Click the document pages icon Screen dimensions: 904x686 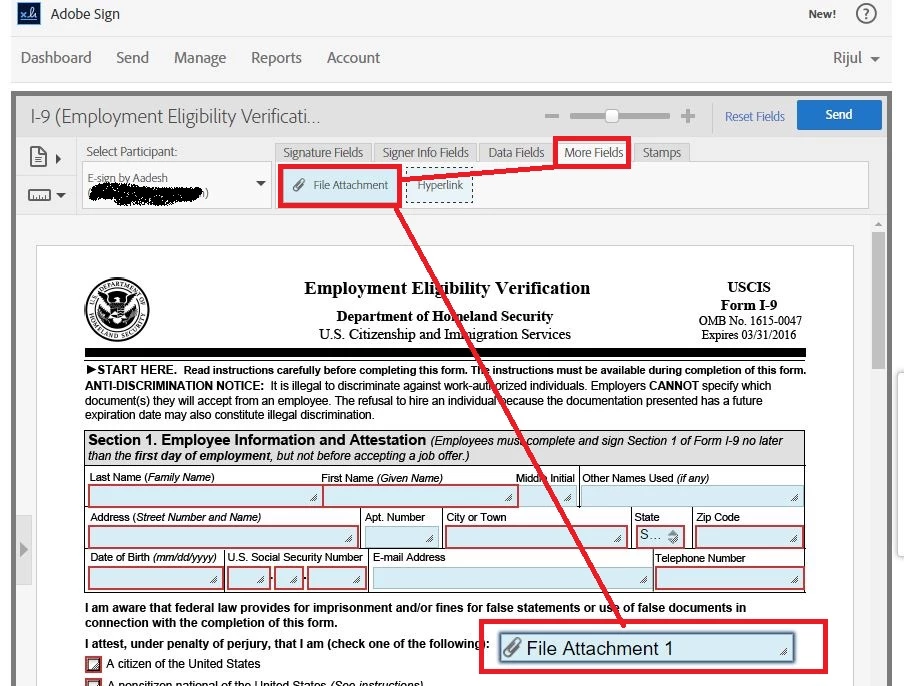tap(39, 157)
